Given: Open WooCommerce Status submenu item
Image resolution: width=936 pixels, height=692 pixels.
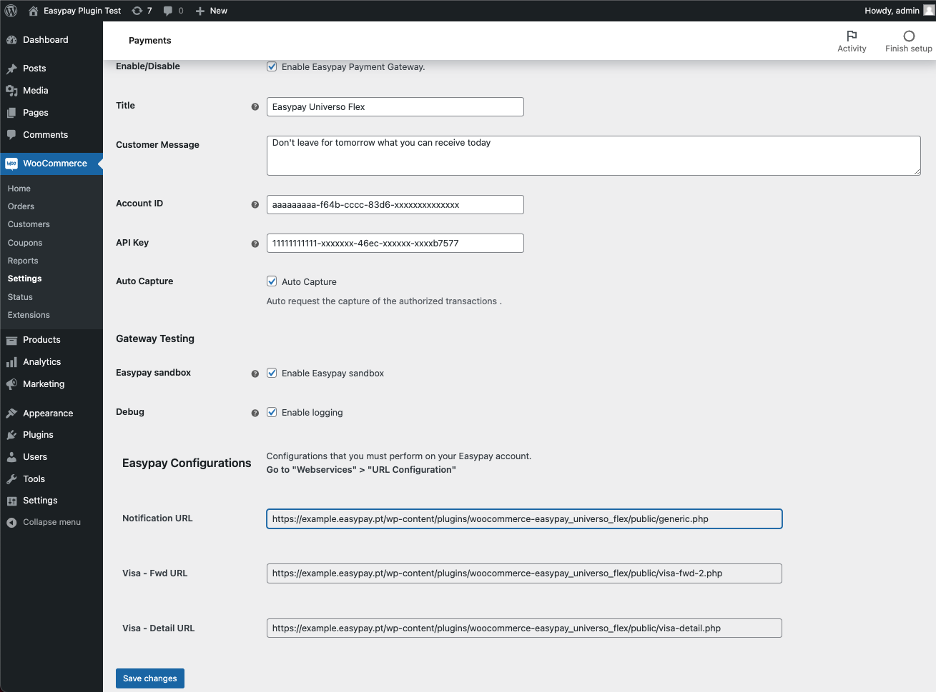Looking at the screenshot, I should (x=20, y=297).
